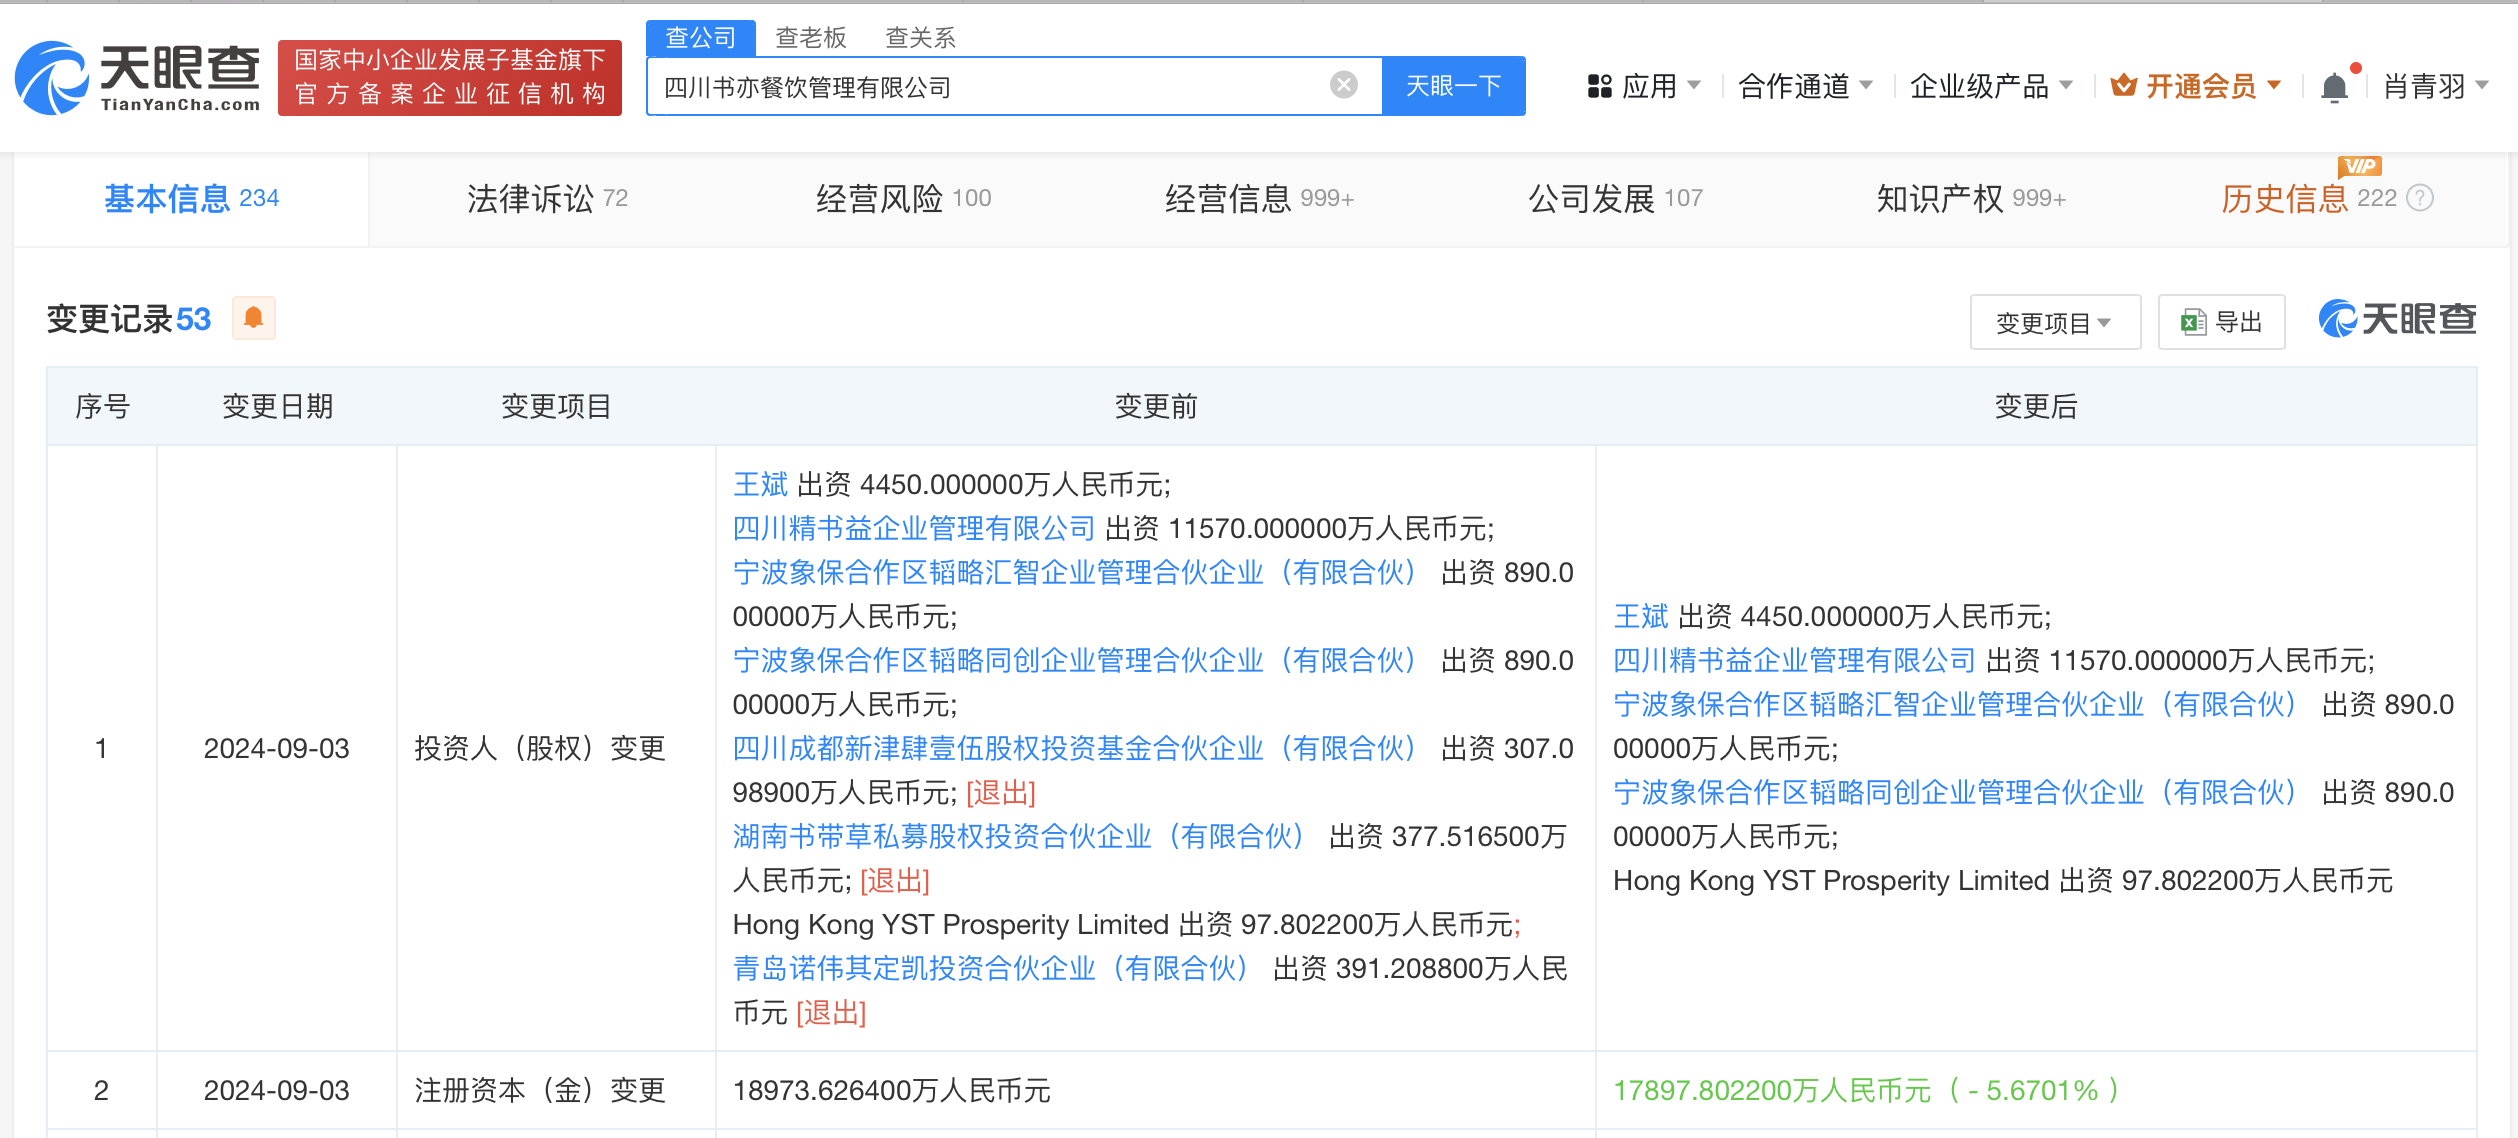The width and height of the screenshot is (2518, 1138).
Task: Click the Excel icon on the 导出 button
Action: tap(2192, 322)
